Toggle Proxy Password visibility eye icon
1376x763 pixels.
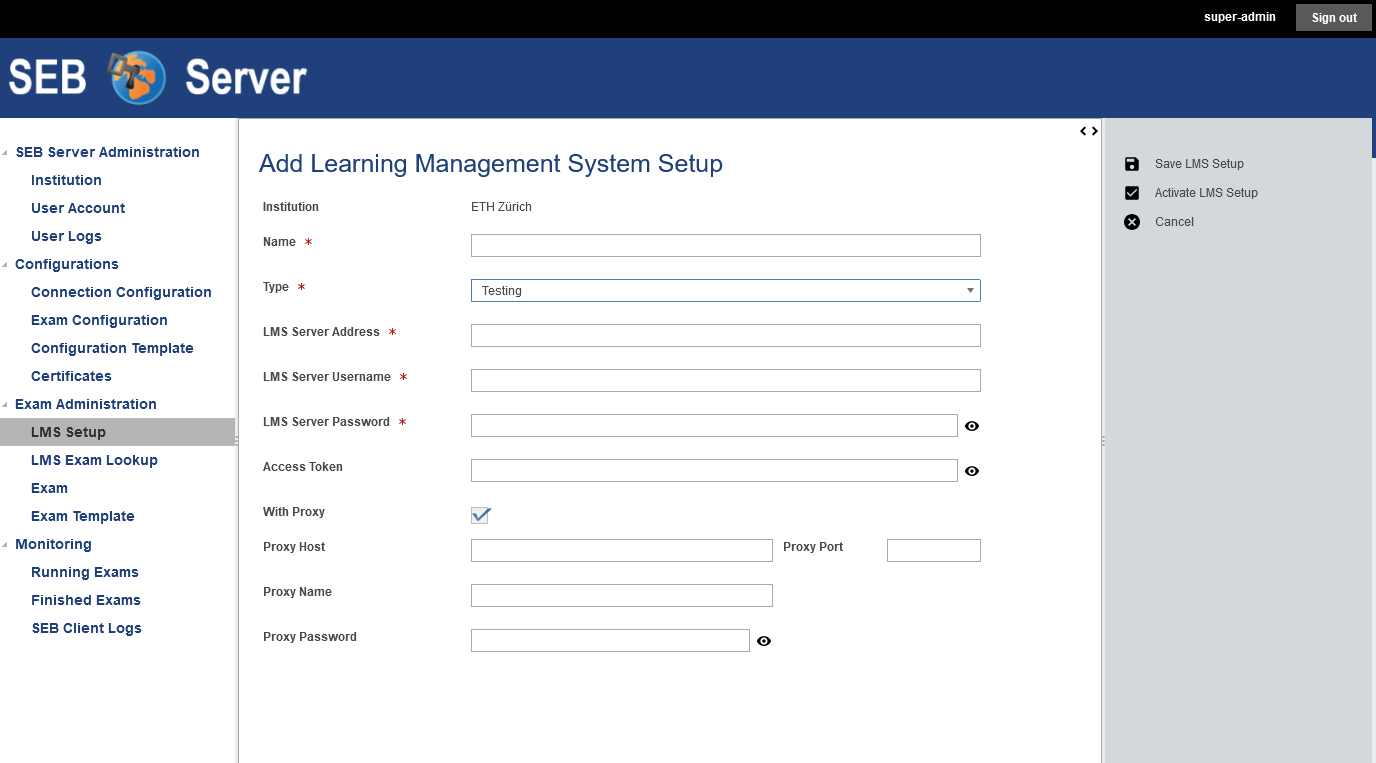click(764, 641)
